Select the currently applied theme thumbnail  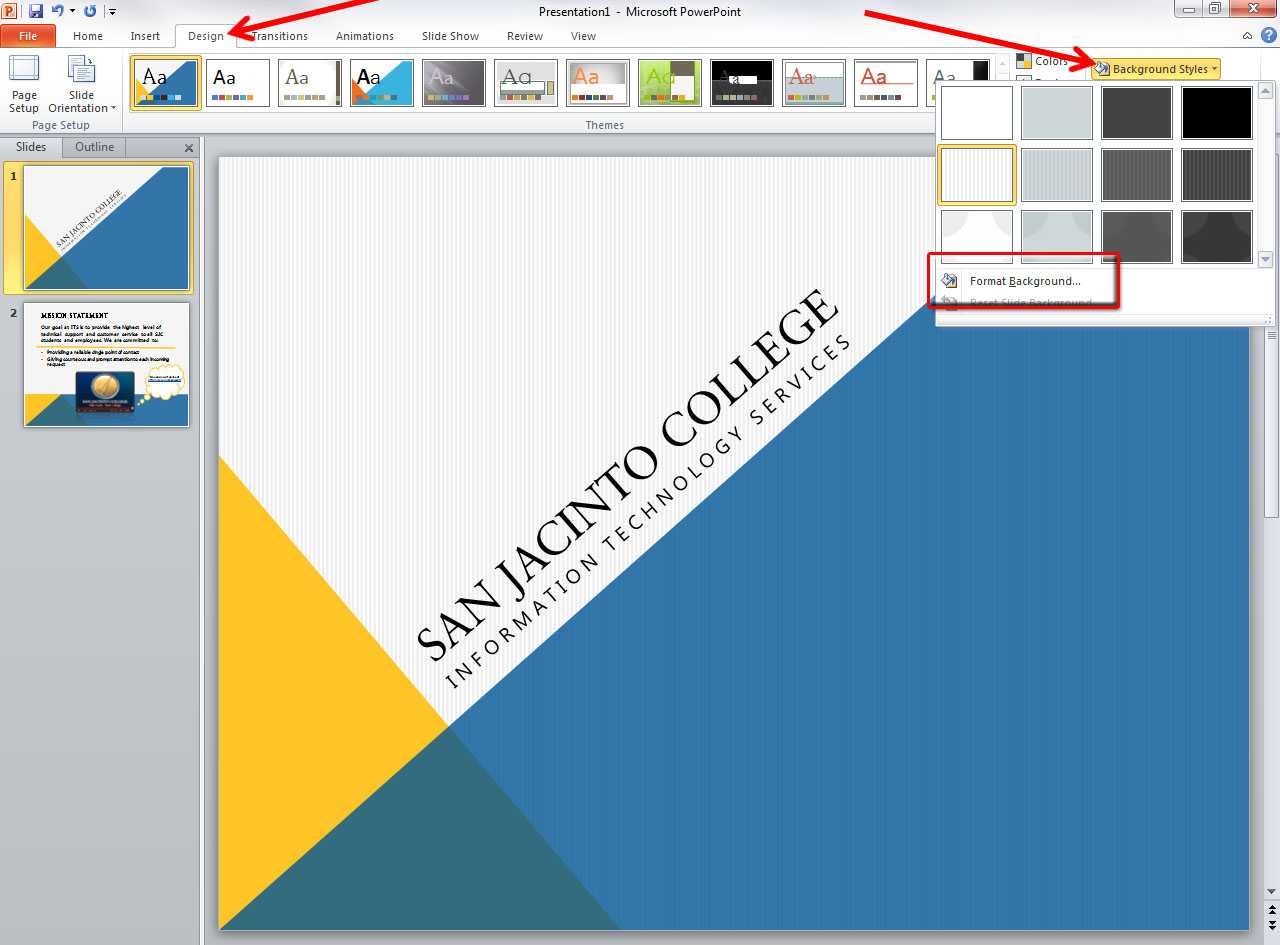coord(165,82)
